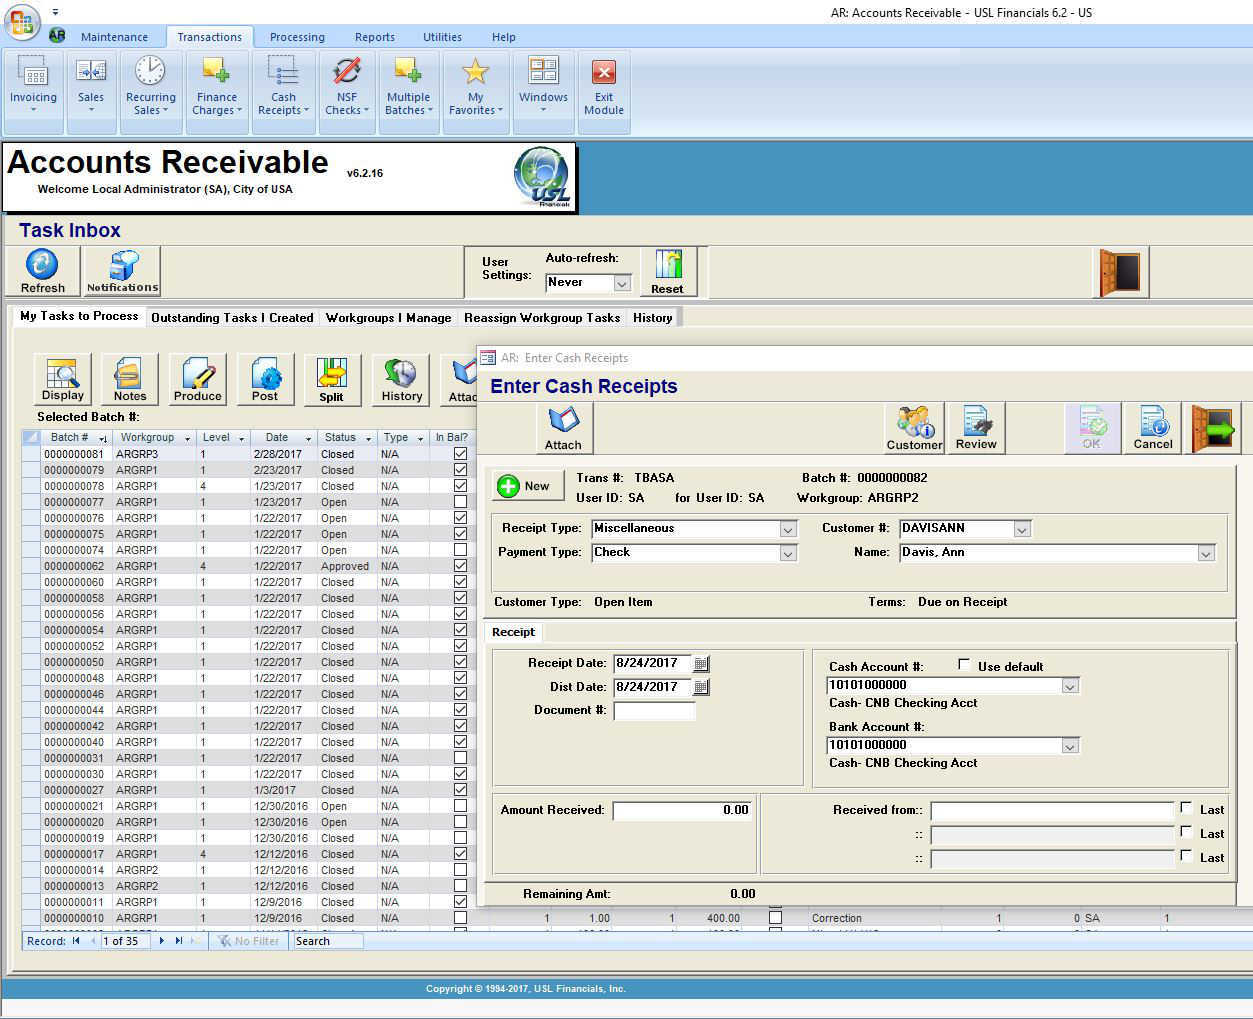
Task: Jump to last record in navigator
Action: [x=179, y=941]
